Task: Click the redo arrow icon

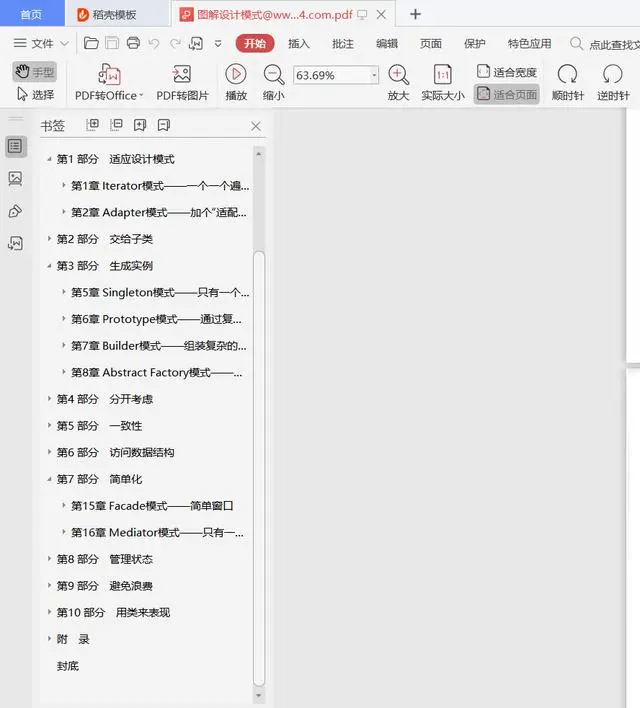Action: pyautogui.click(x=175, y=43)
